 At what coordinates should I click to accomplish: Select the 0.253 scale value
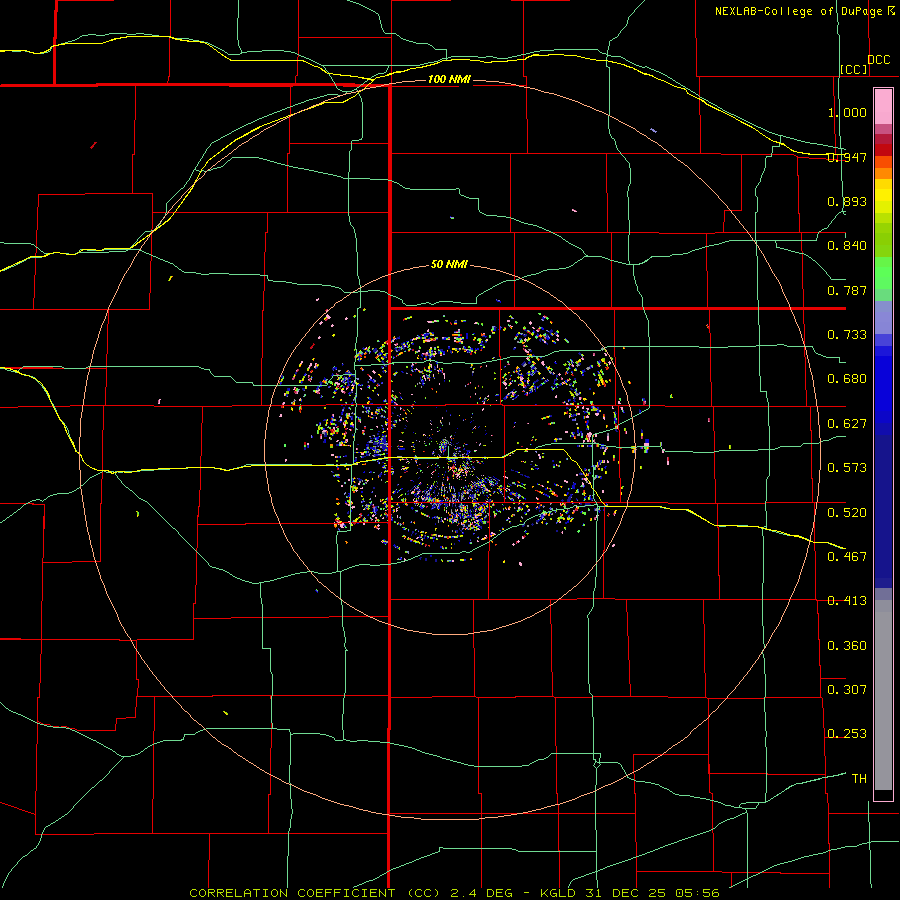click(x=847, y=734)
